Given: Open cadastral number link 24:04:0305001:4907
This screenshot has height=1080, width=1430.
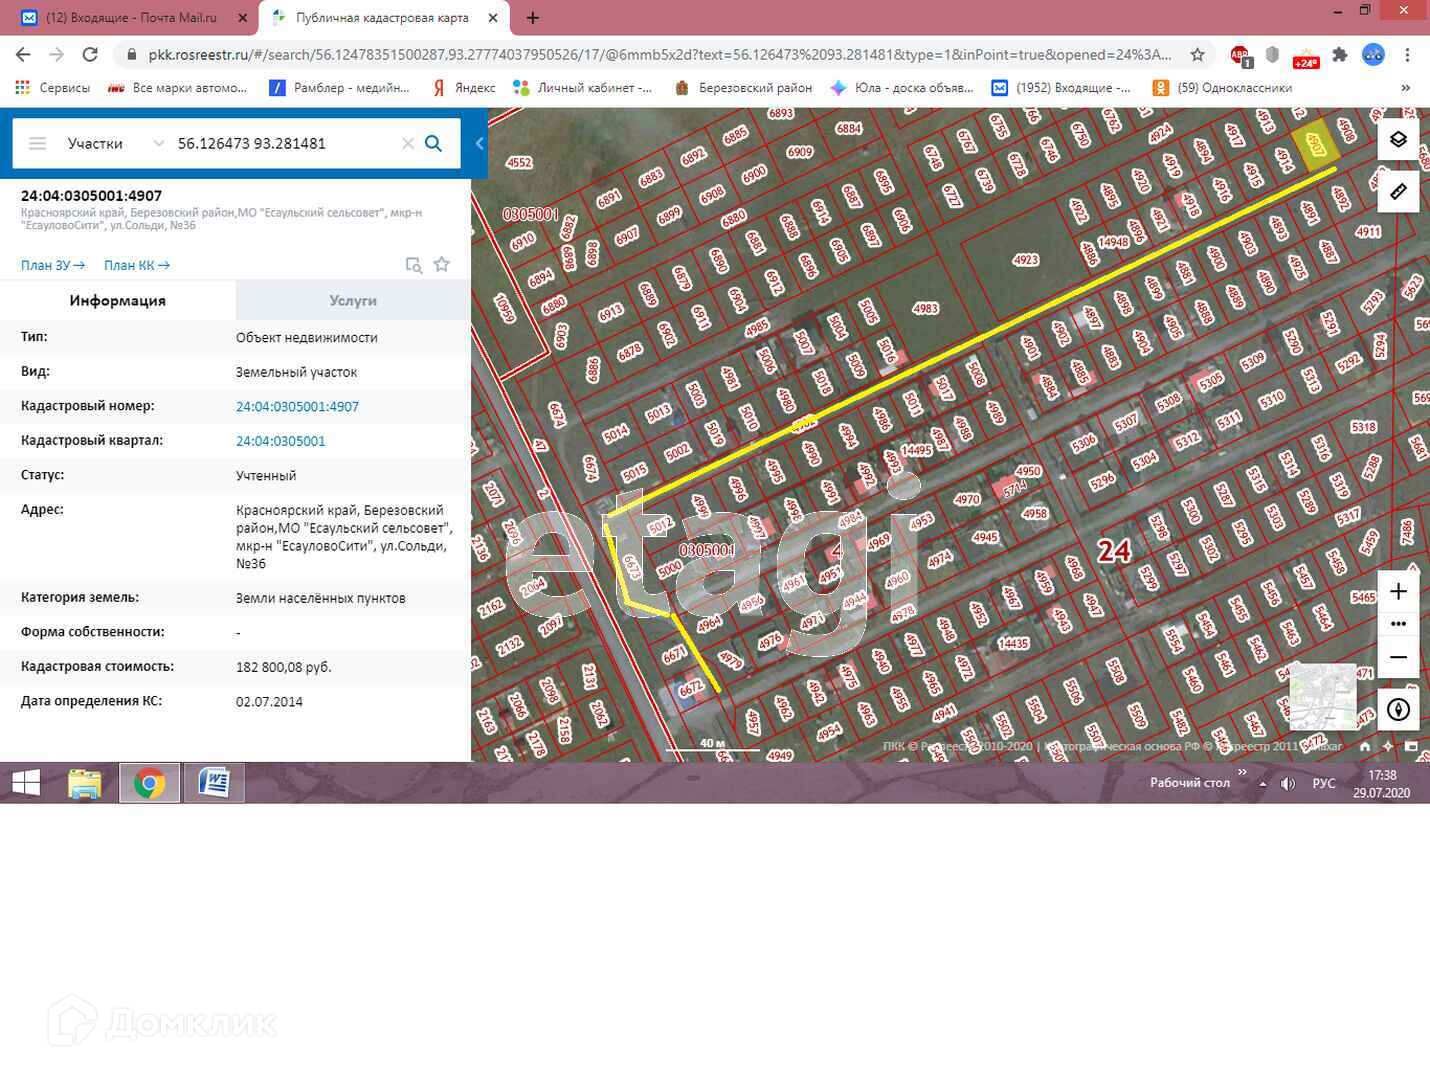Looking at the screenshot, I should [297, 406].
